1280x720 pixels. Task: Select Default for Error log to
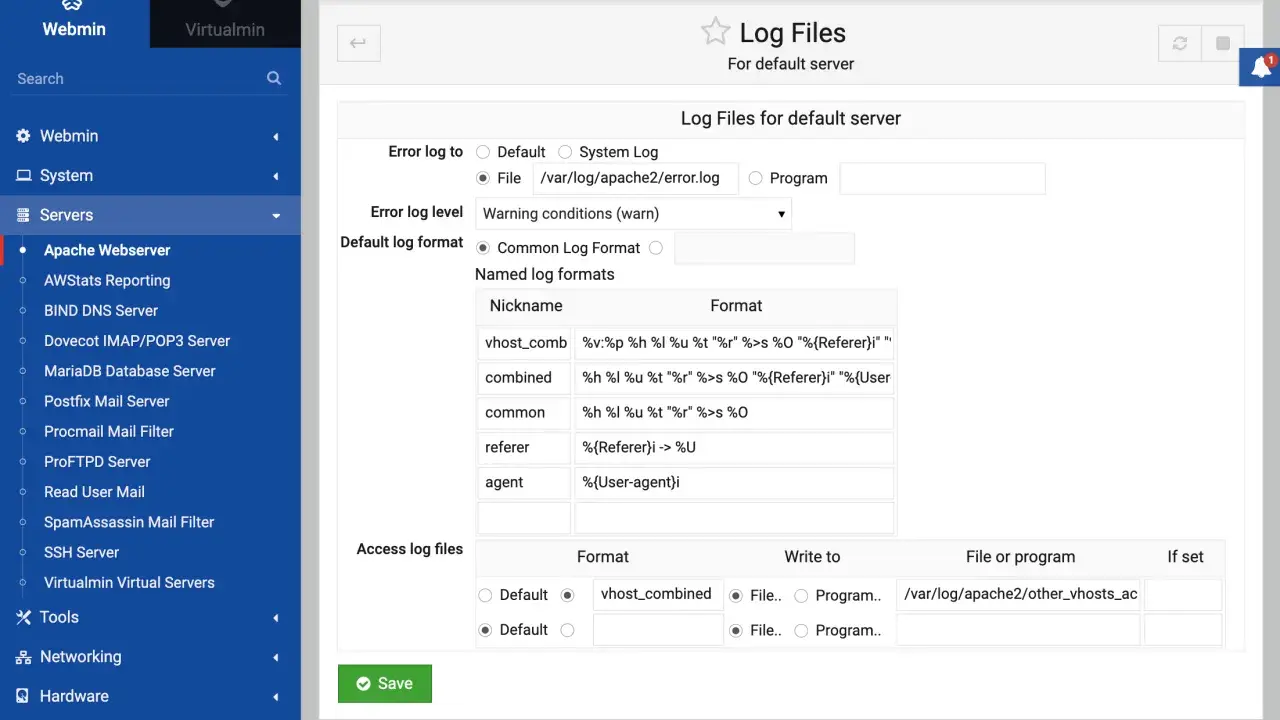[x=483, y=152]
